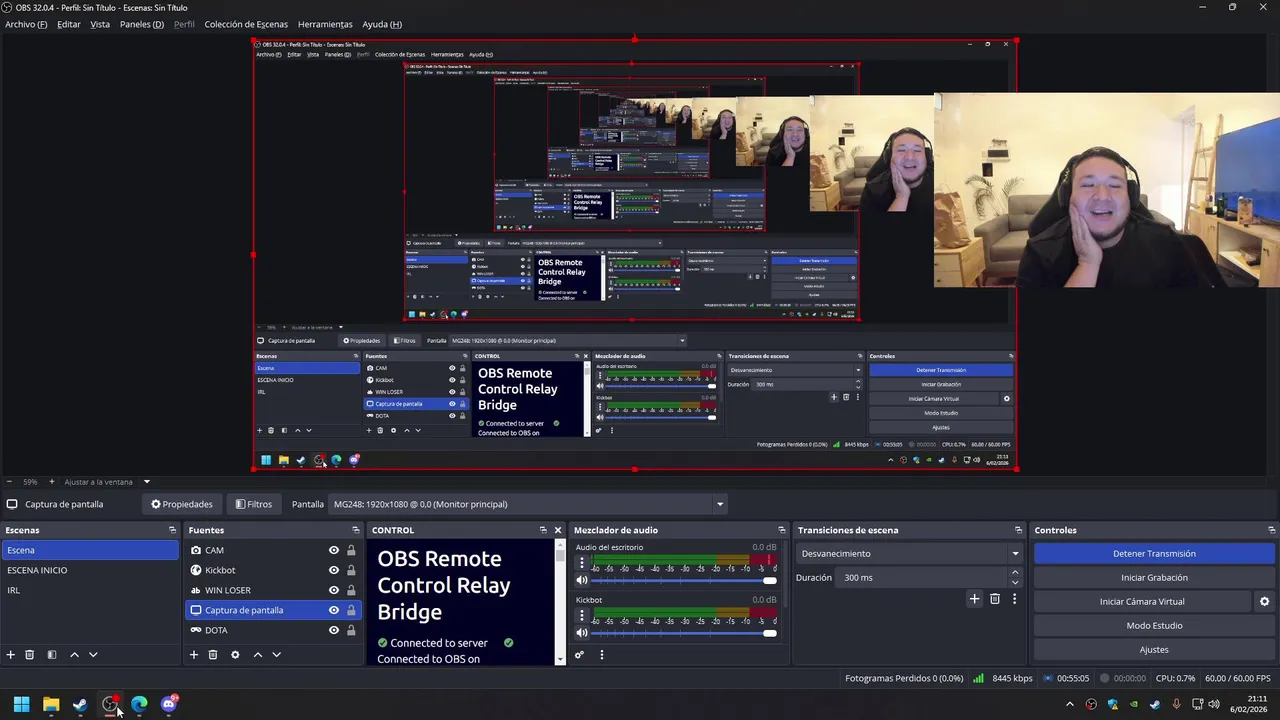This screenshot has width=1280, height=720.
Task: Close the CONTROL dock panel
Action: [558, 530]
